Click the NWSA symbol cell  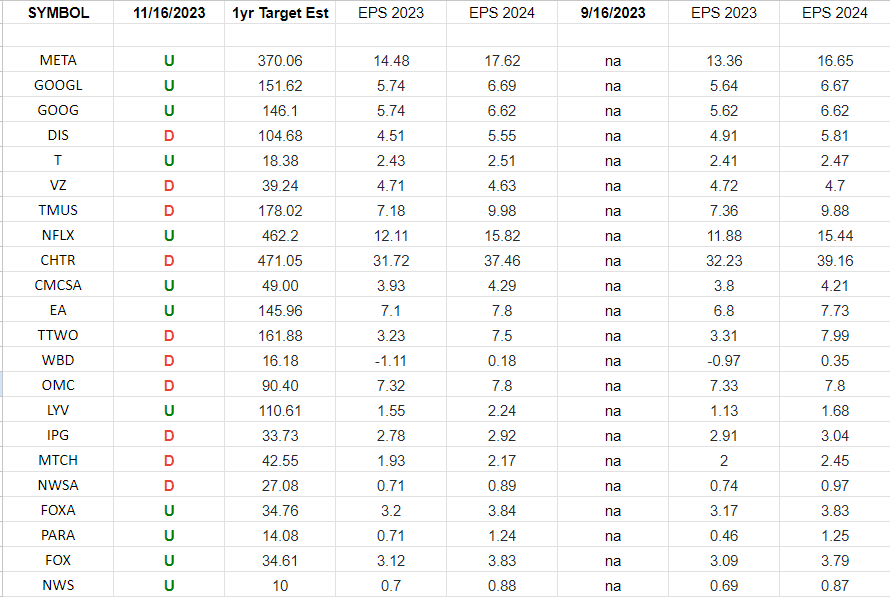[x=58, y=485]
